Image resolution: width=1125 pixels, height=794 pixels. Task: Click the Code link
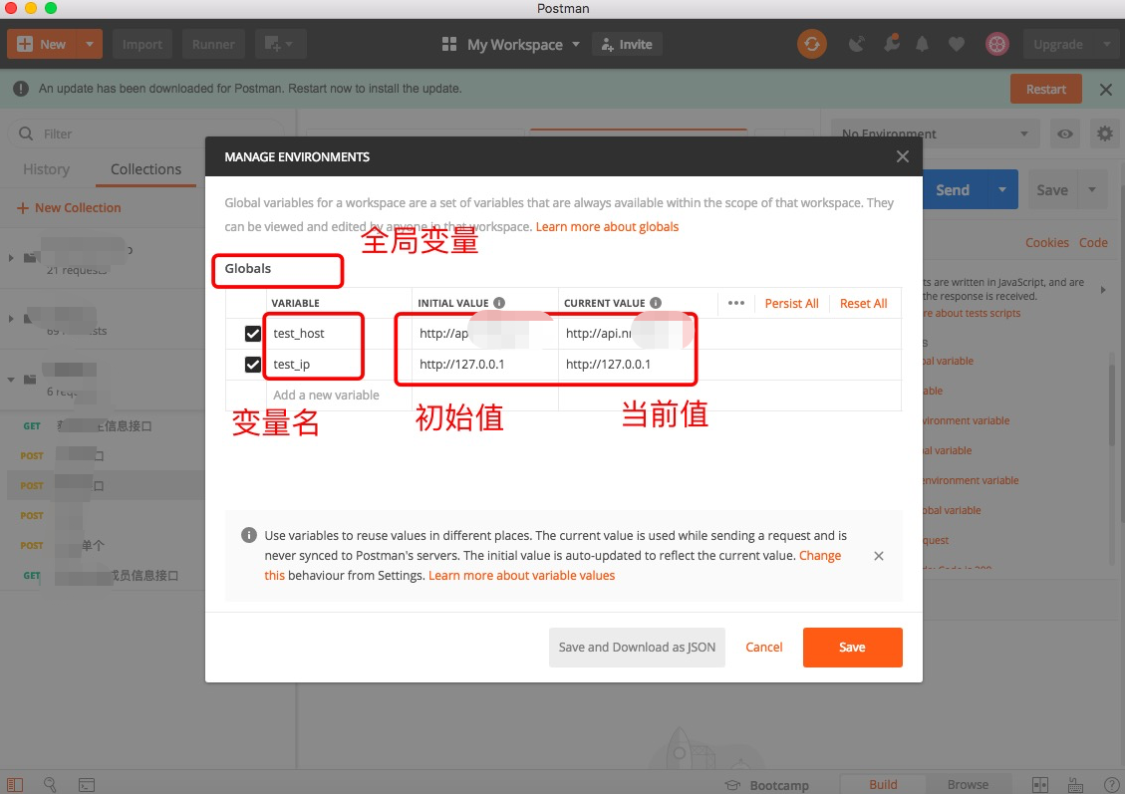click(x=1093, y=242)
